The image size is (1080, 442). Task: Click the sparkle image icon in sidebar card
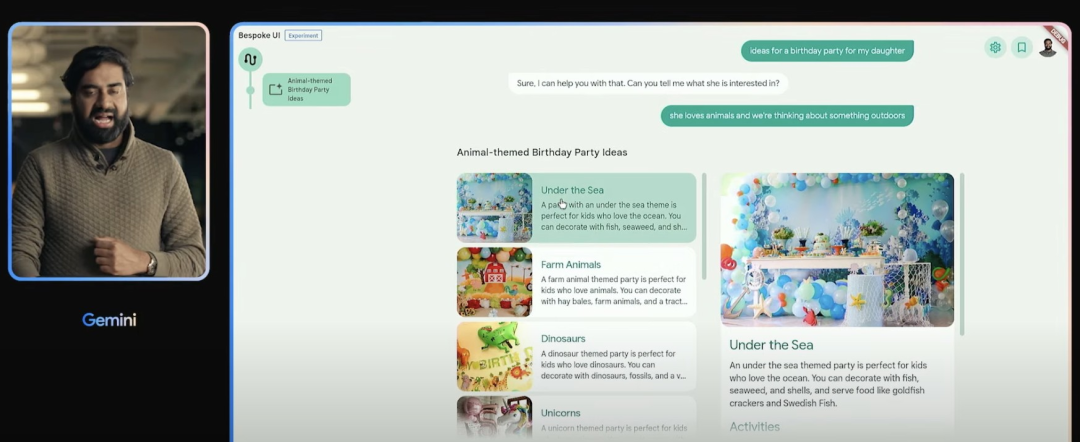276,90
